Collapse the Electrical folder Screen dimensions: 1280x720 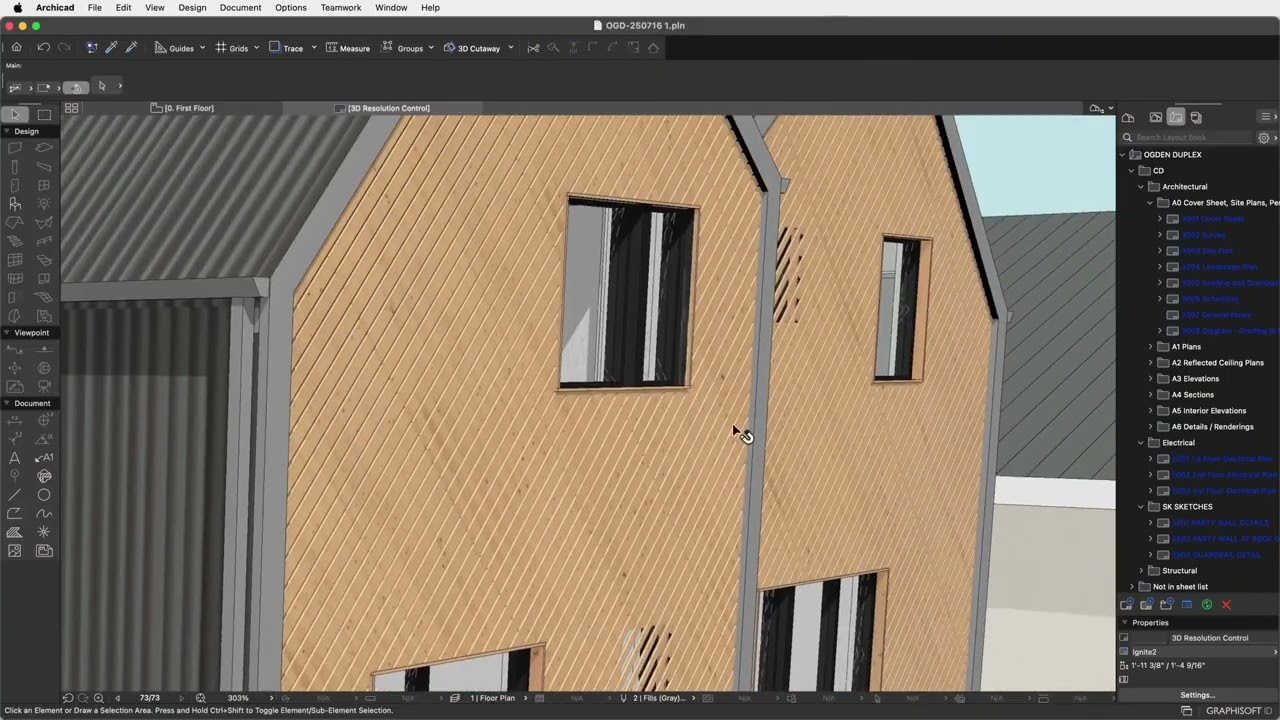[x=1141, y=443]
